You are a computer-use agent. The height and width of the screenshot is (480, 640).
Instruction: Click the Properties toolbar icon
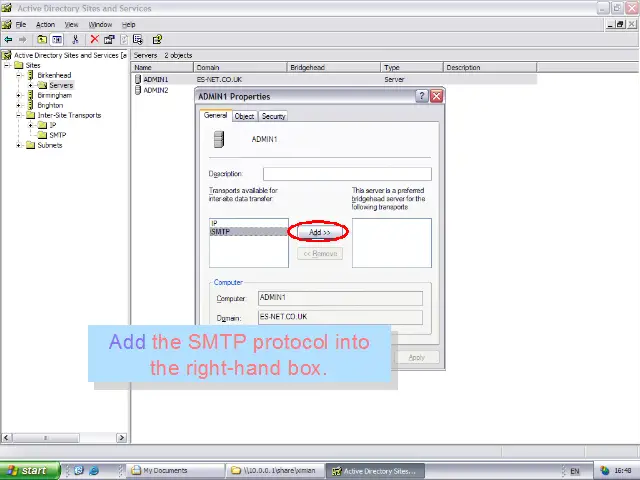point(109,40)
